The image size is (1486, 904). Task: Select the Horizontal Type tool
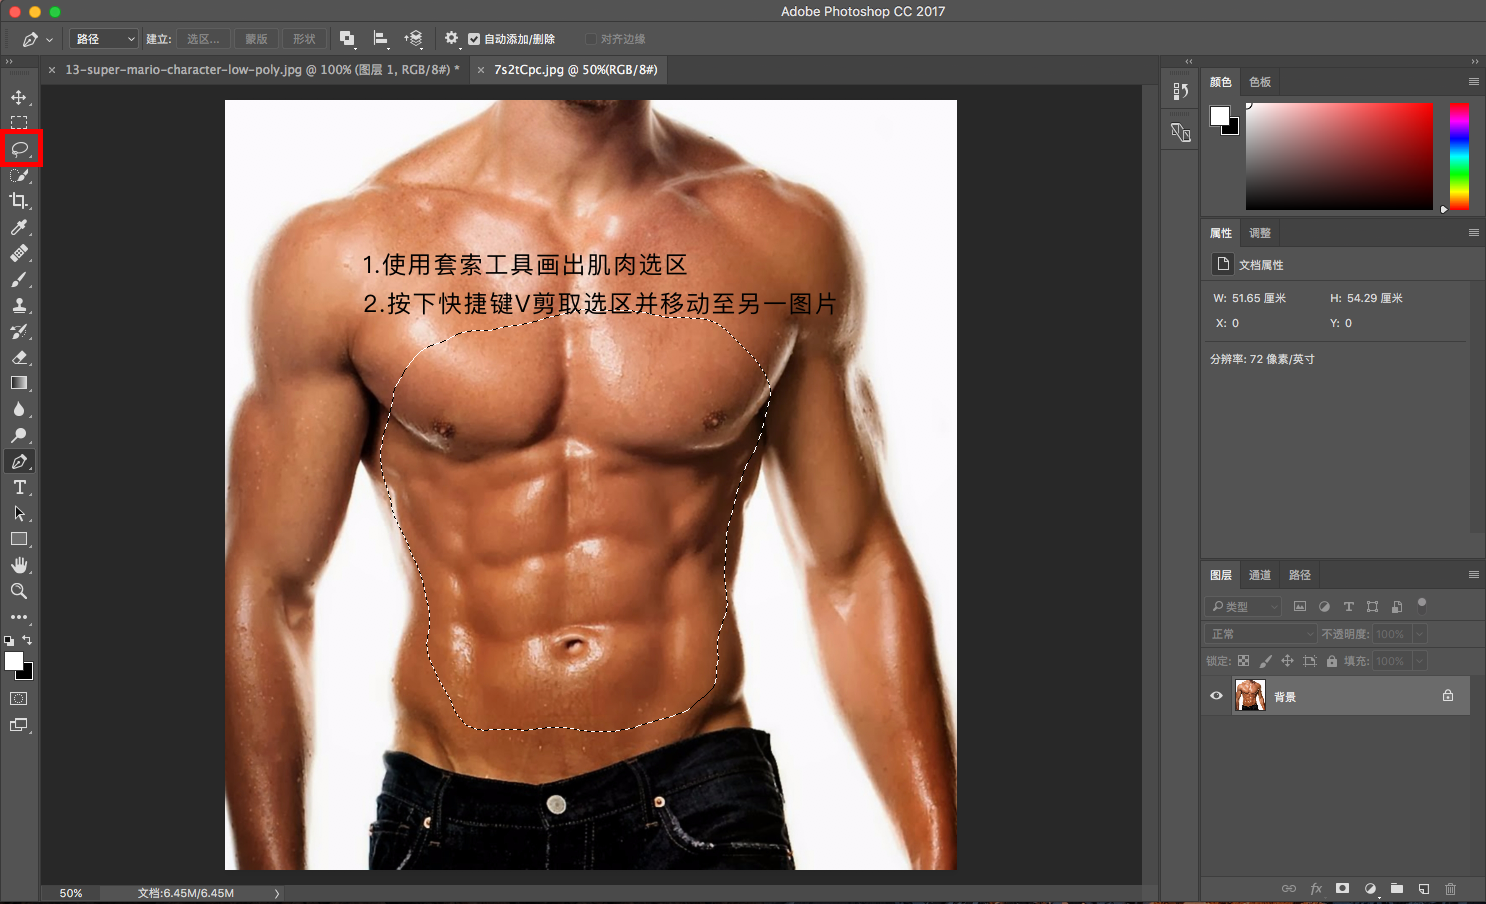(19, 487)
